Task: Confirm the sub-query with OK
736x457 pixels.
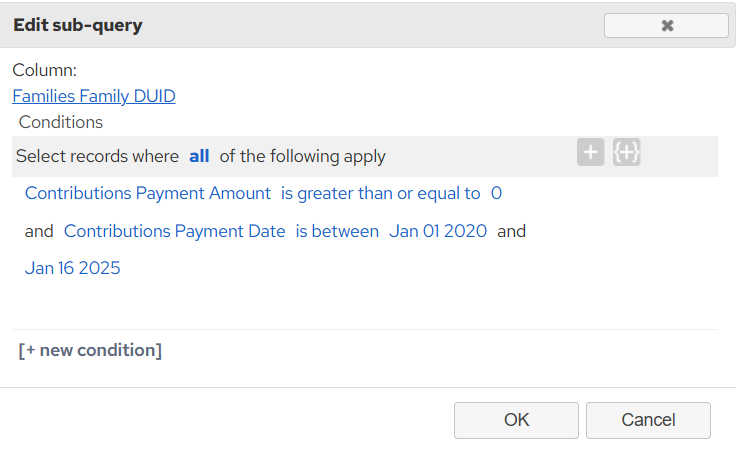Action: pos(516,420)
